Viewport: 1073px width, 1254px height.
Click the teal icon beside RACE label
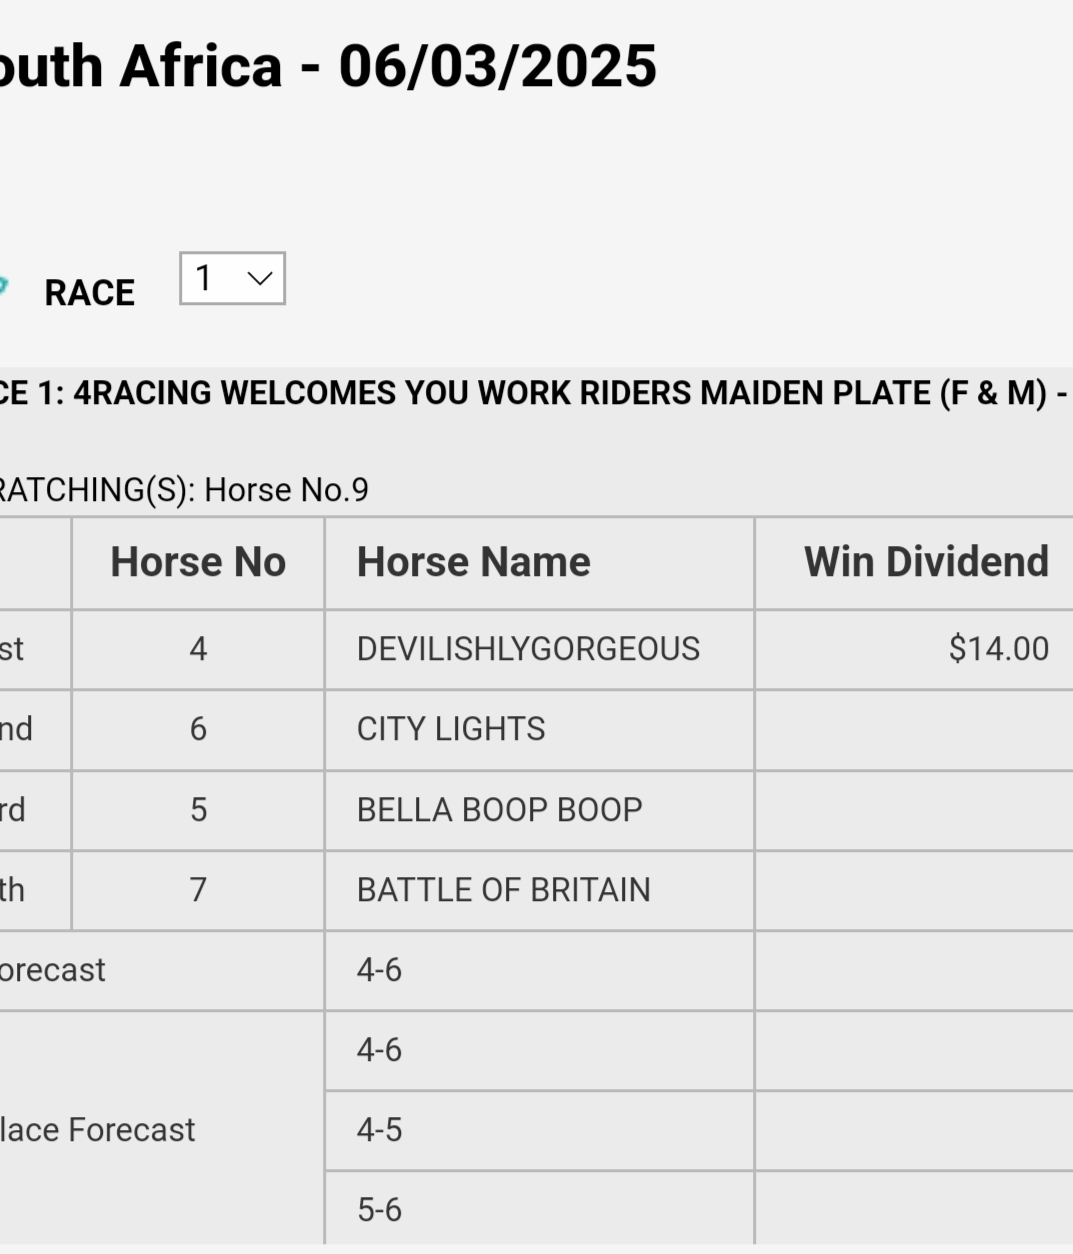(3, 288)
